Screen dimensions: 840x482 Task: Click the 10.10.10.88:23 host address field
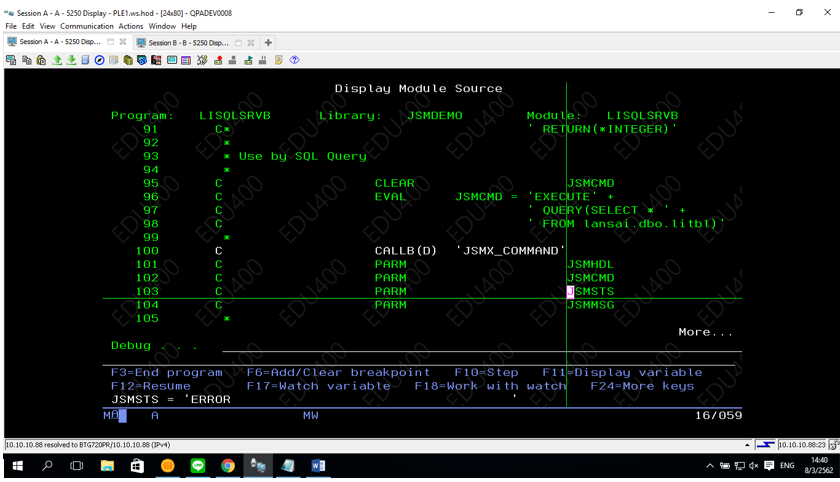802,445
